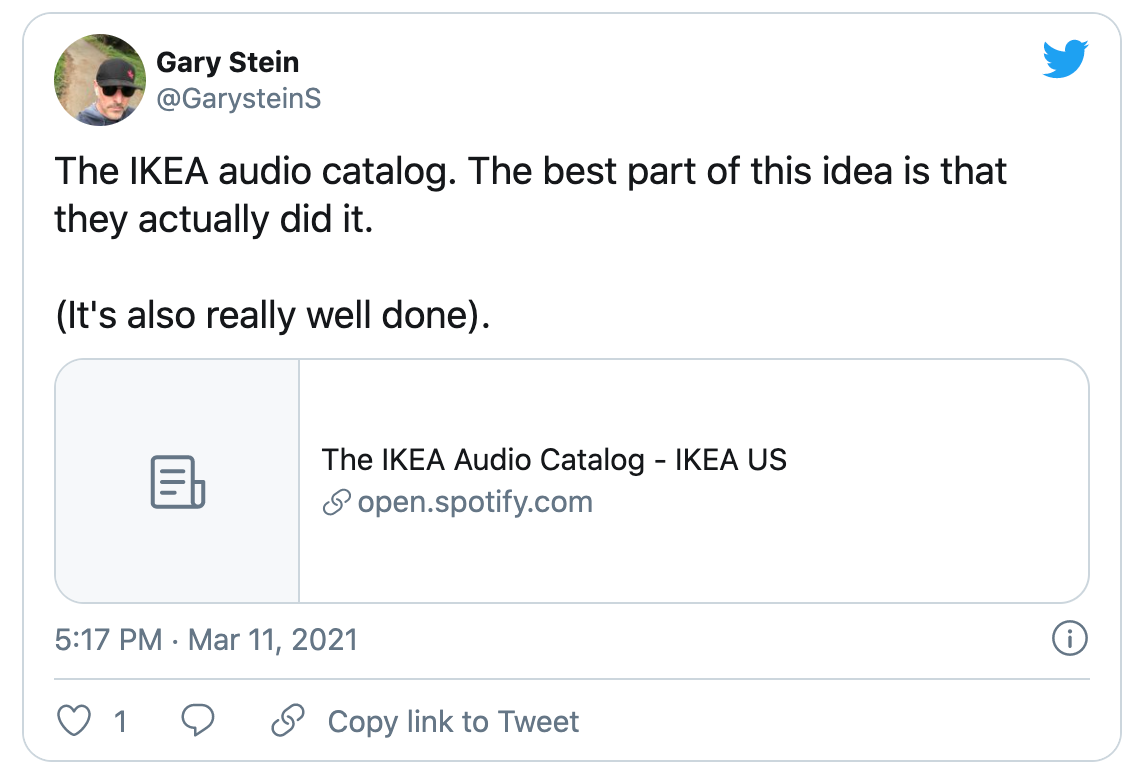
Task: Open Gary Stein's profile picture
Action: click(x=100, y=80)
